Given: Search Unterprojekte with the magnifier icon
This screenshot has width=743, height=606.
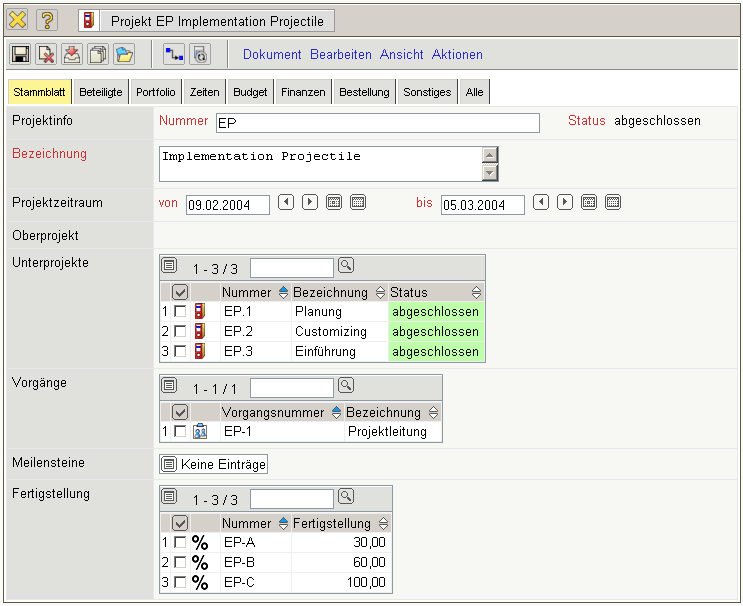Looking at the screenshot, I should 346,266.
